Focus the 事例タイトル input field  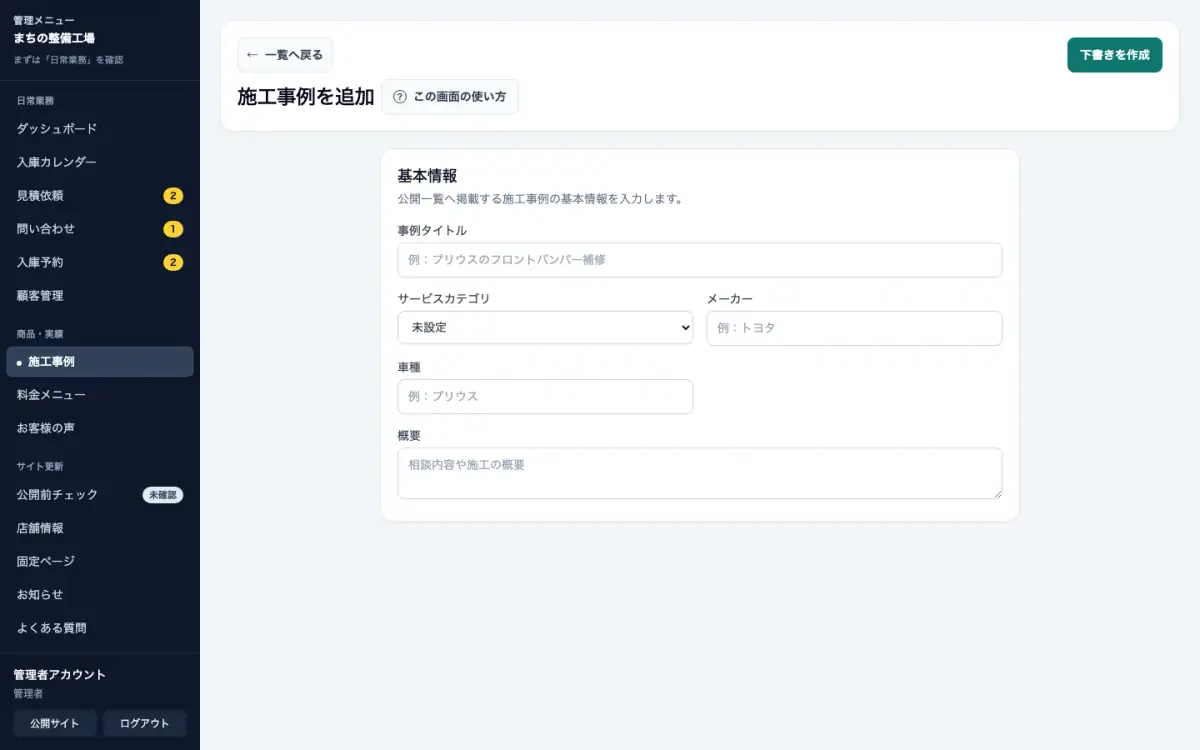(x=700, y=260)
